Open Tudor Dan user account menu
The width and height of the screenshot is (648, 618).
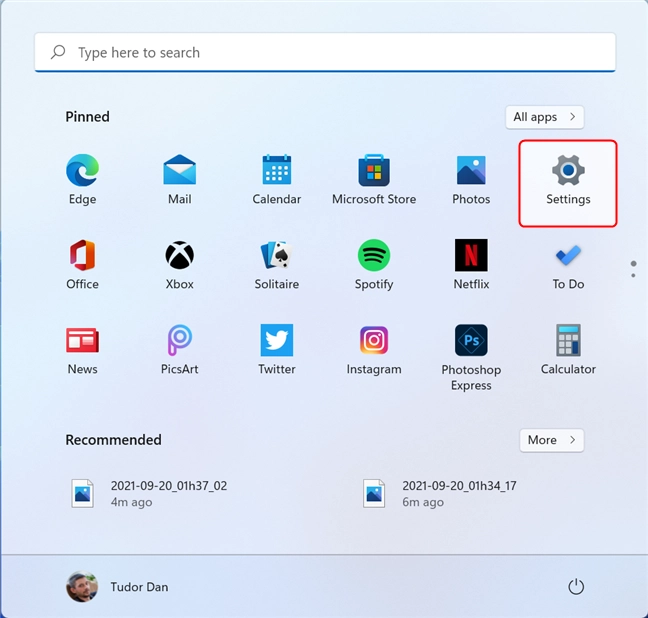(x=117, y=587)
